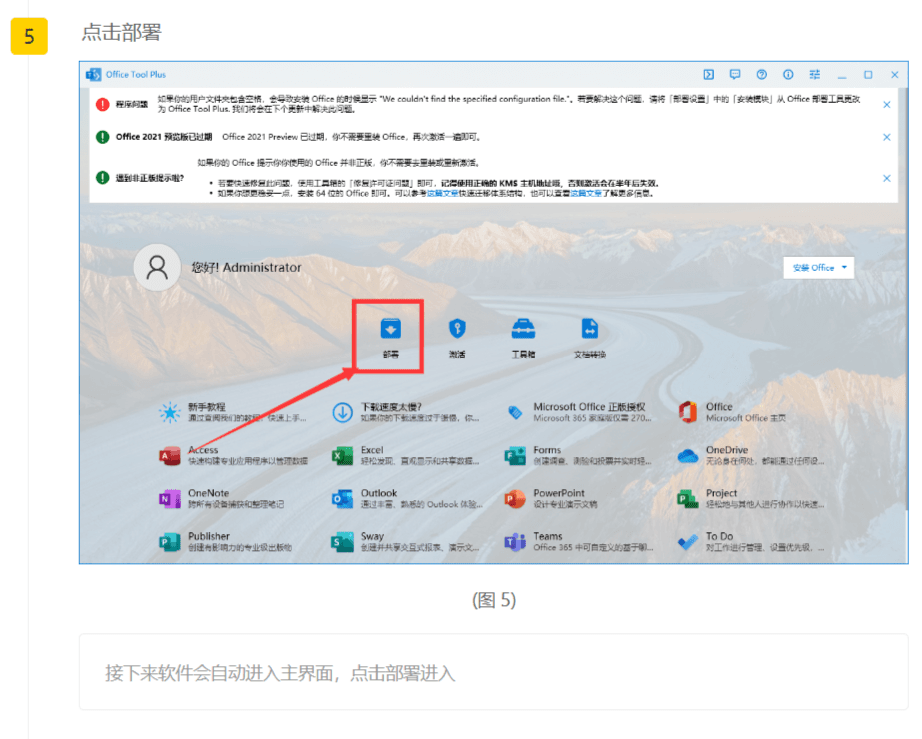The height and width of the screenshot is (739, 922).
Task: Select the OneNote app icon
Action: (170, 499)
